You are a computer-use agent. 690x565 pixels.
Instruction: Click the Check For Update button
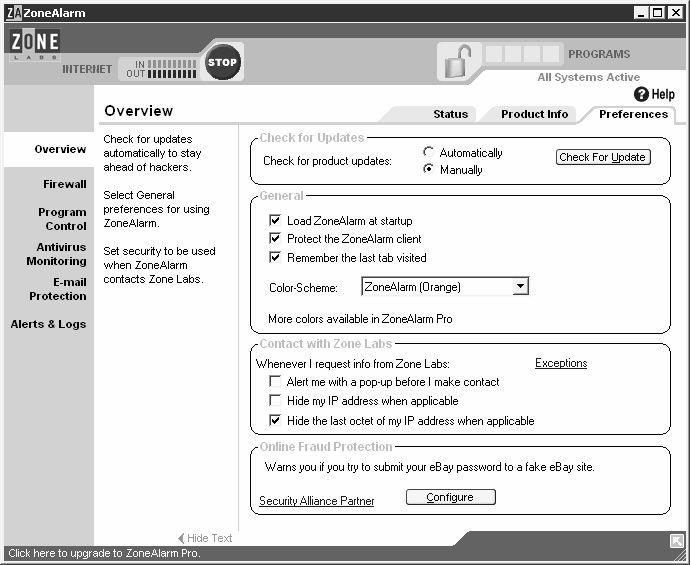click(x=603, y=157)
